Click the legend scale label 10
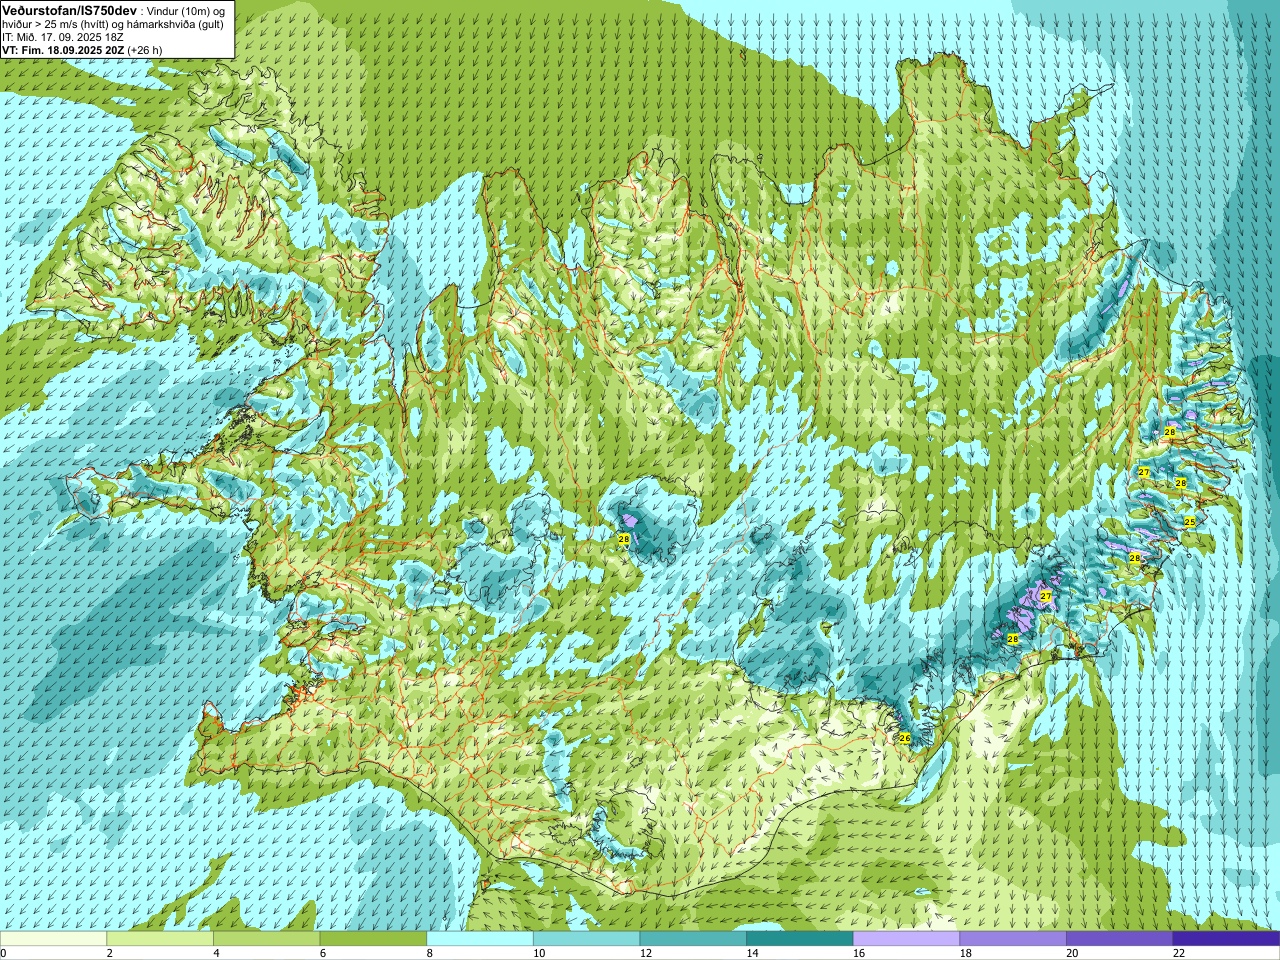The height and width of the screenshot is (960, 1280). point(539,953)
